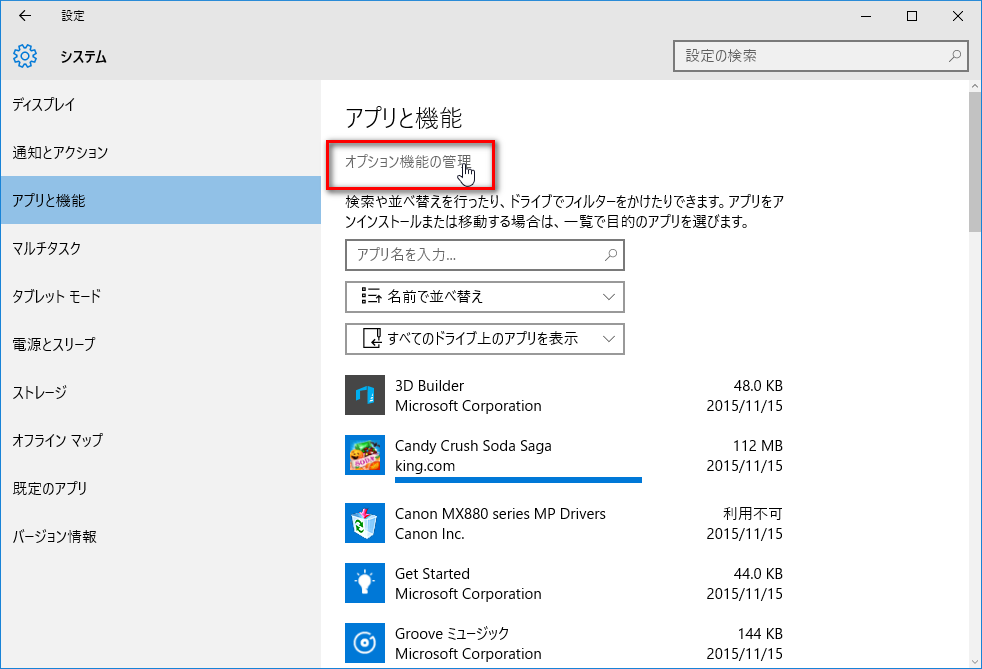This screenshot has height=669, width=982.
Task: Click the king.com publisher text
Action: [425, 465]
